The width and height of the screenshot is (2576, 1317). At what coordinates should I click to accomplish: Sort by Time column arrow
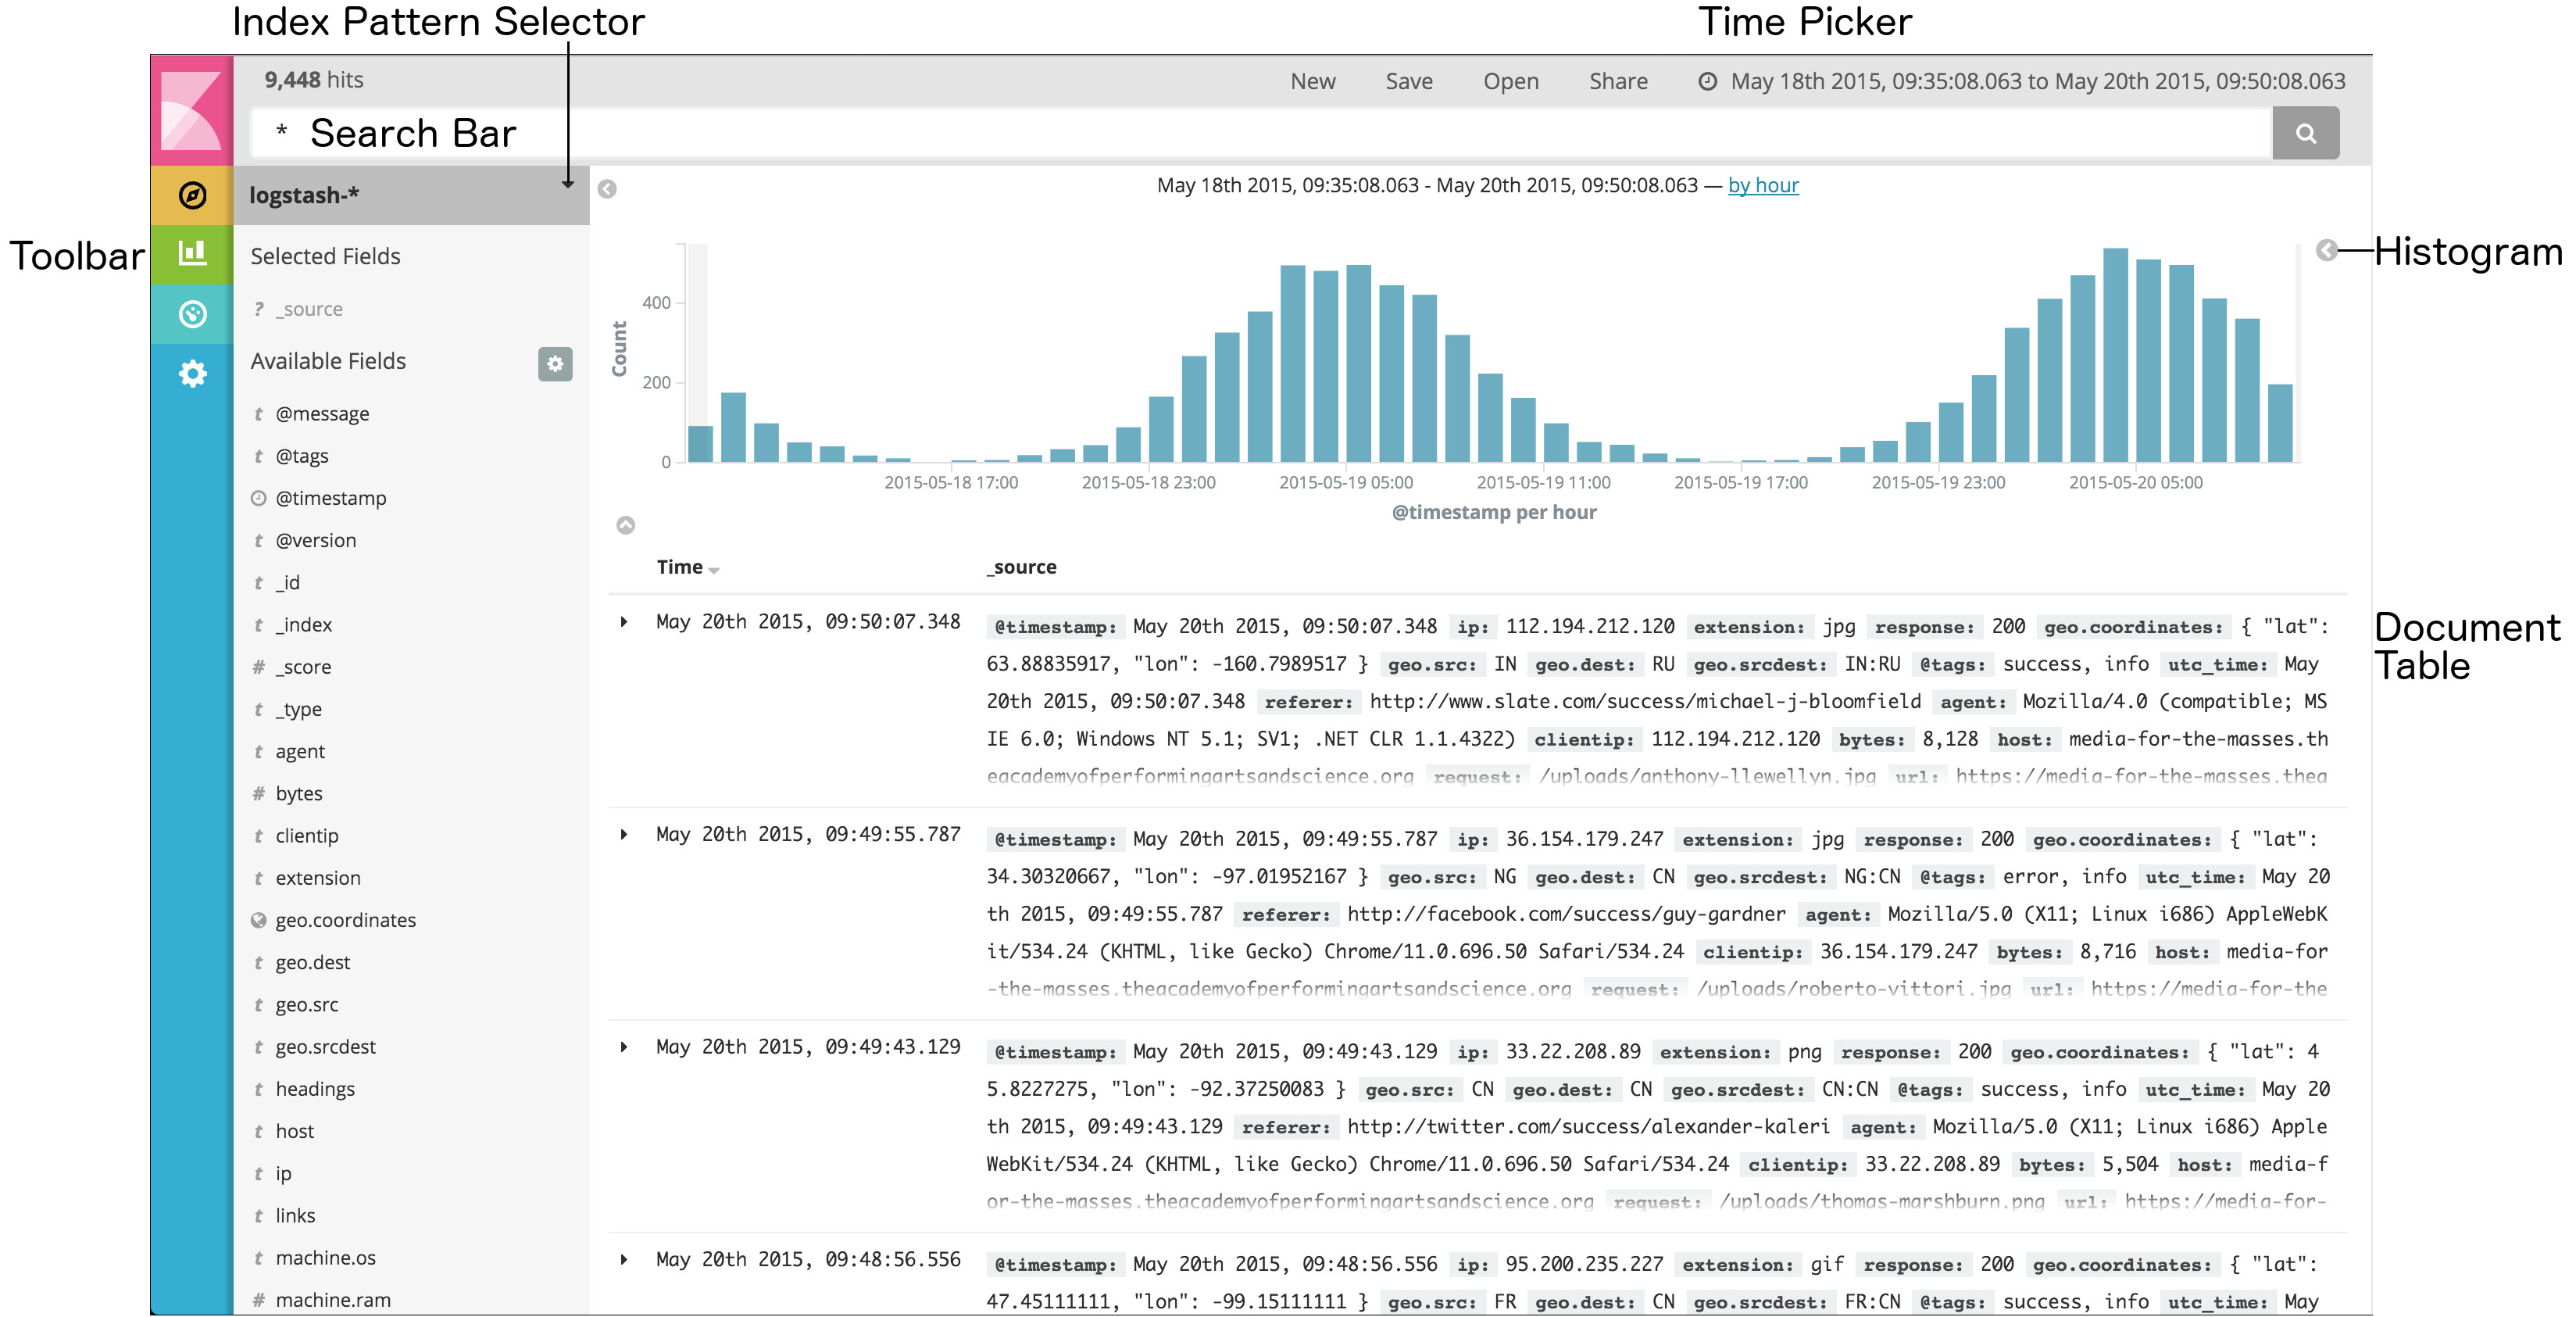click(714, 570)
